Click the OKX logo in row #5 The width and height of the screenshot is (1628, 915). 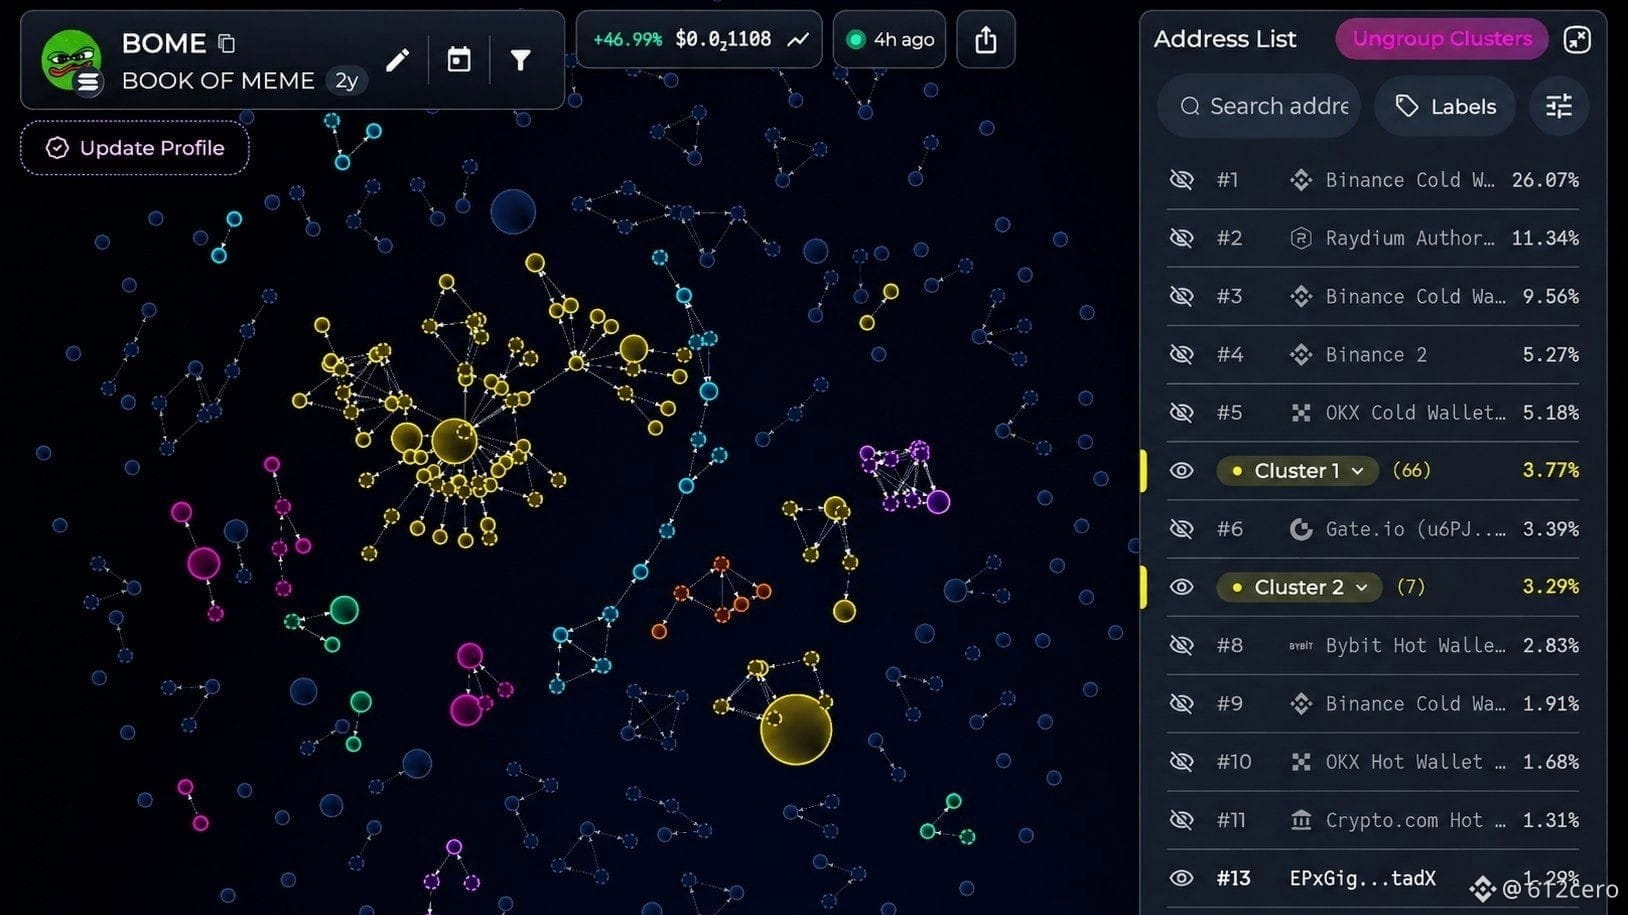(x=1301, y=412)
